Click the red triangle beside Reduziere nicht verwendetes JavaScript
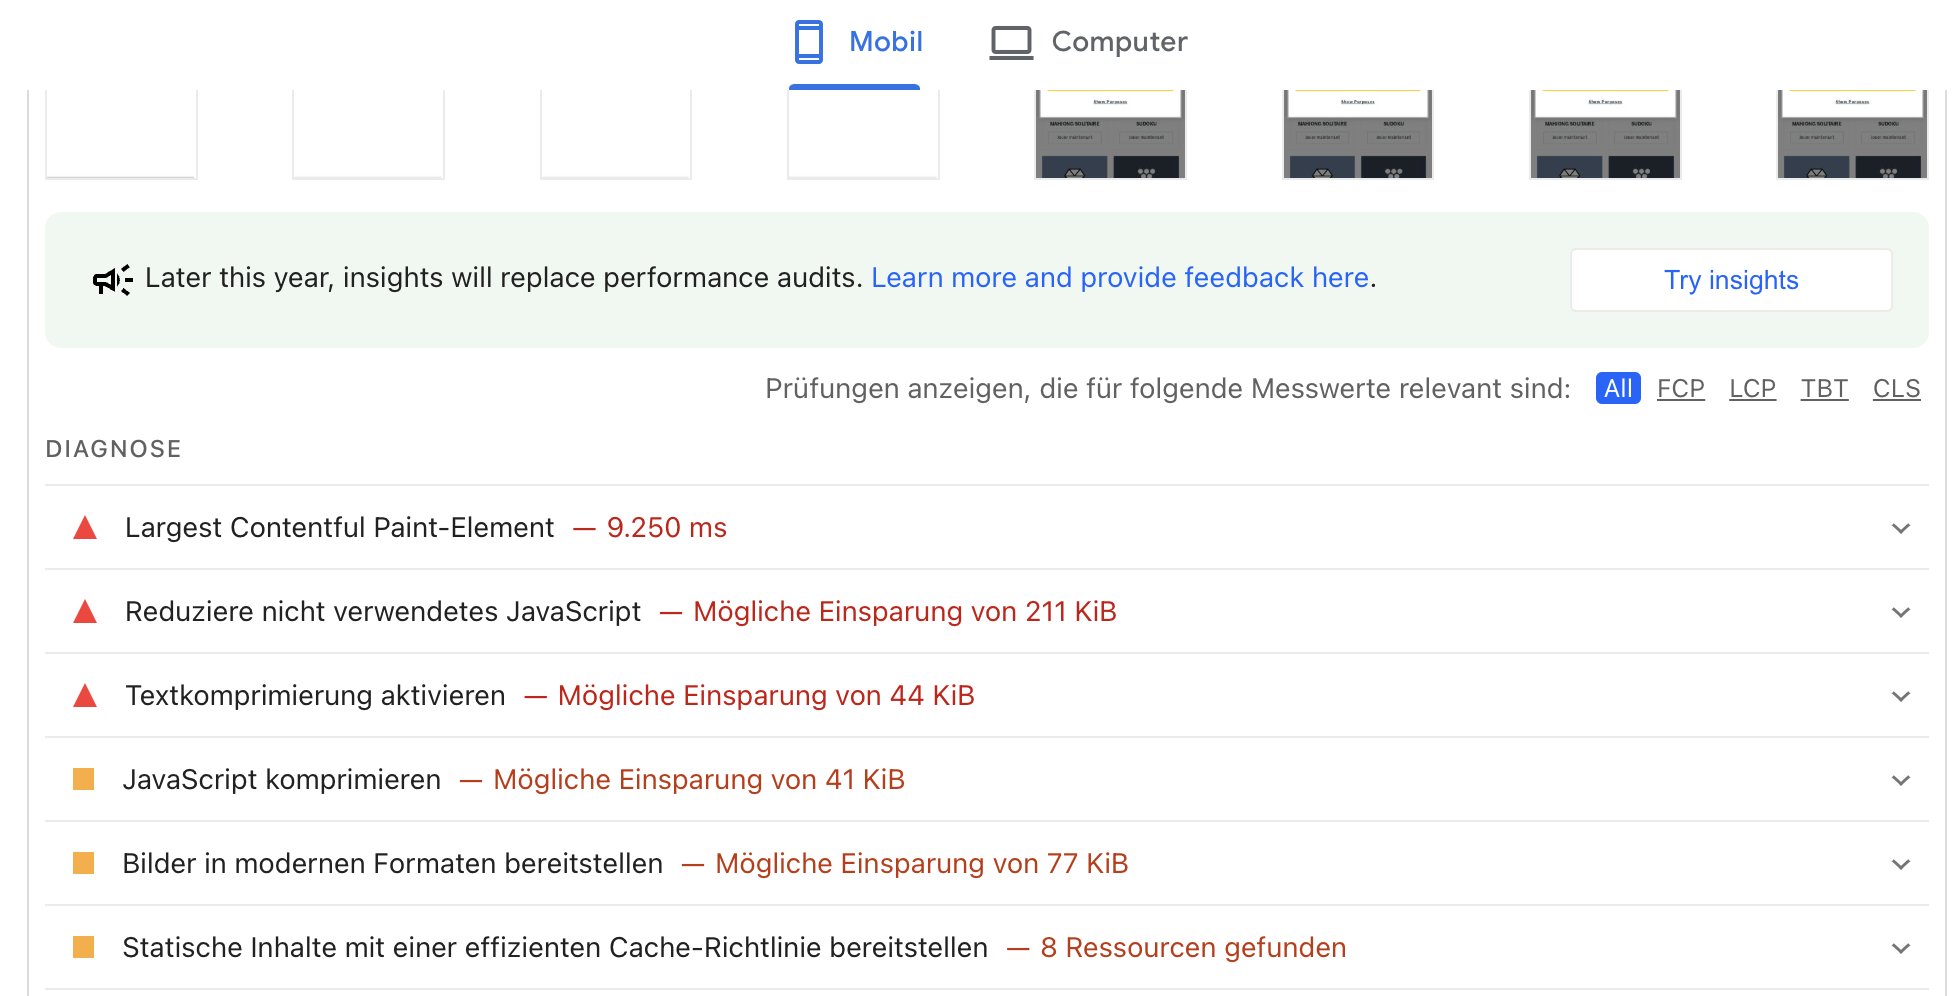Image resolution: width=1958 pixels, height=996 pixels. point(85,611)
